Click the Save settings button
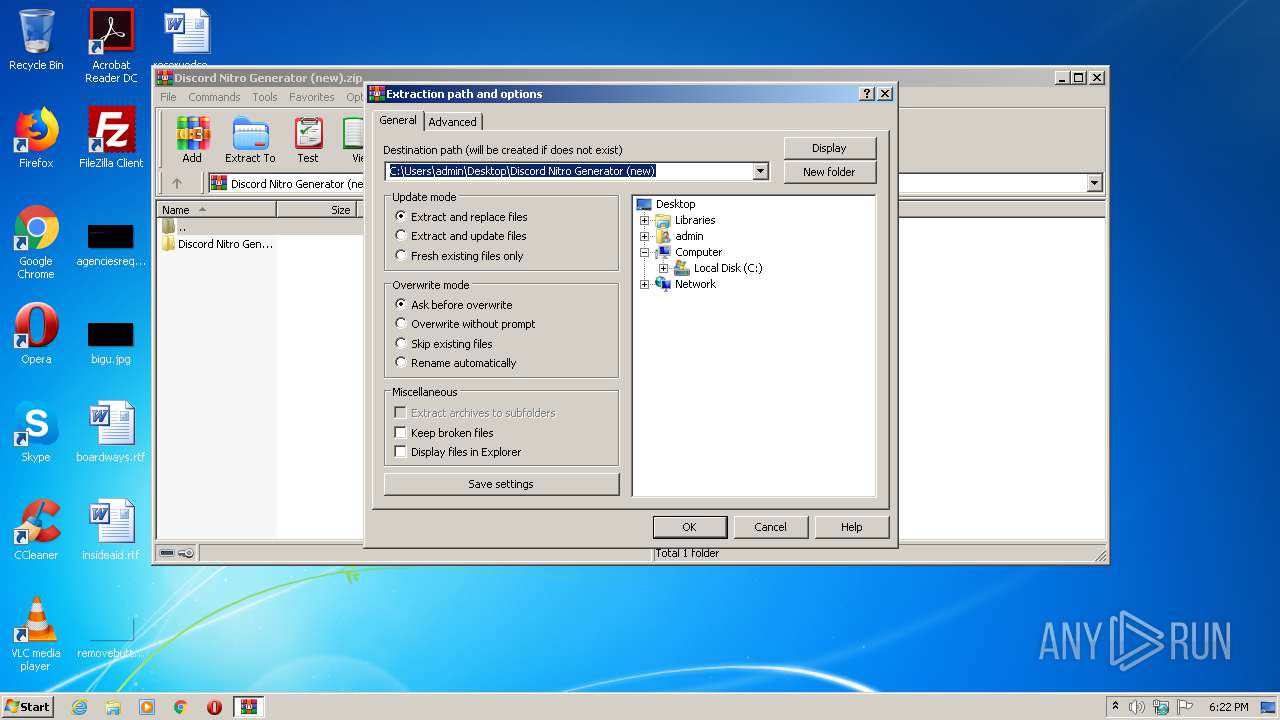Viewport: 1280px width, 720px height. pos(501,484)
